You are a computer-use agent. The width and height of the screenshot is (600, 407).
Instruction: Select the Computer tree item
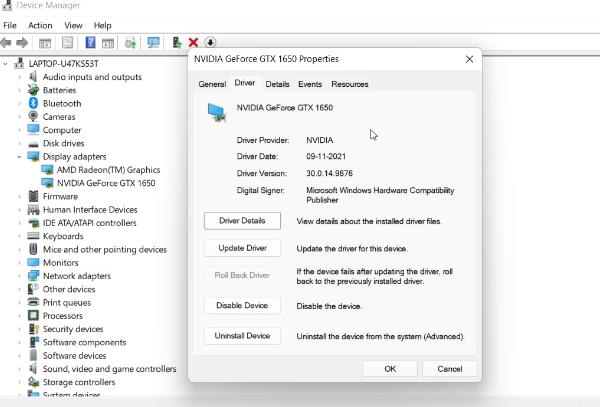click(62, 130)
